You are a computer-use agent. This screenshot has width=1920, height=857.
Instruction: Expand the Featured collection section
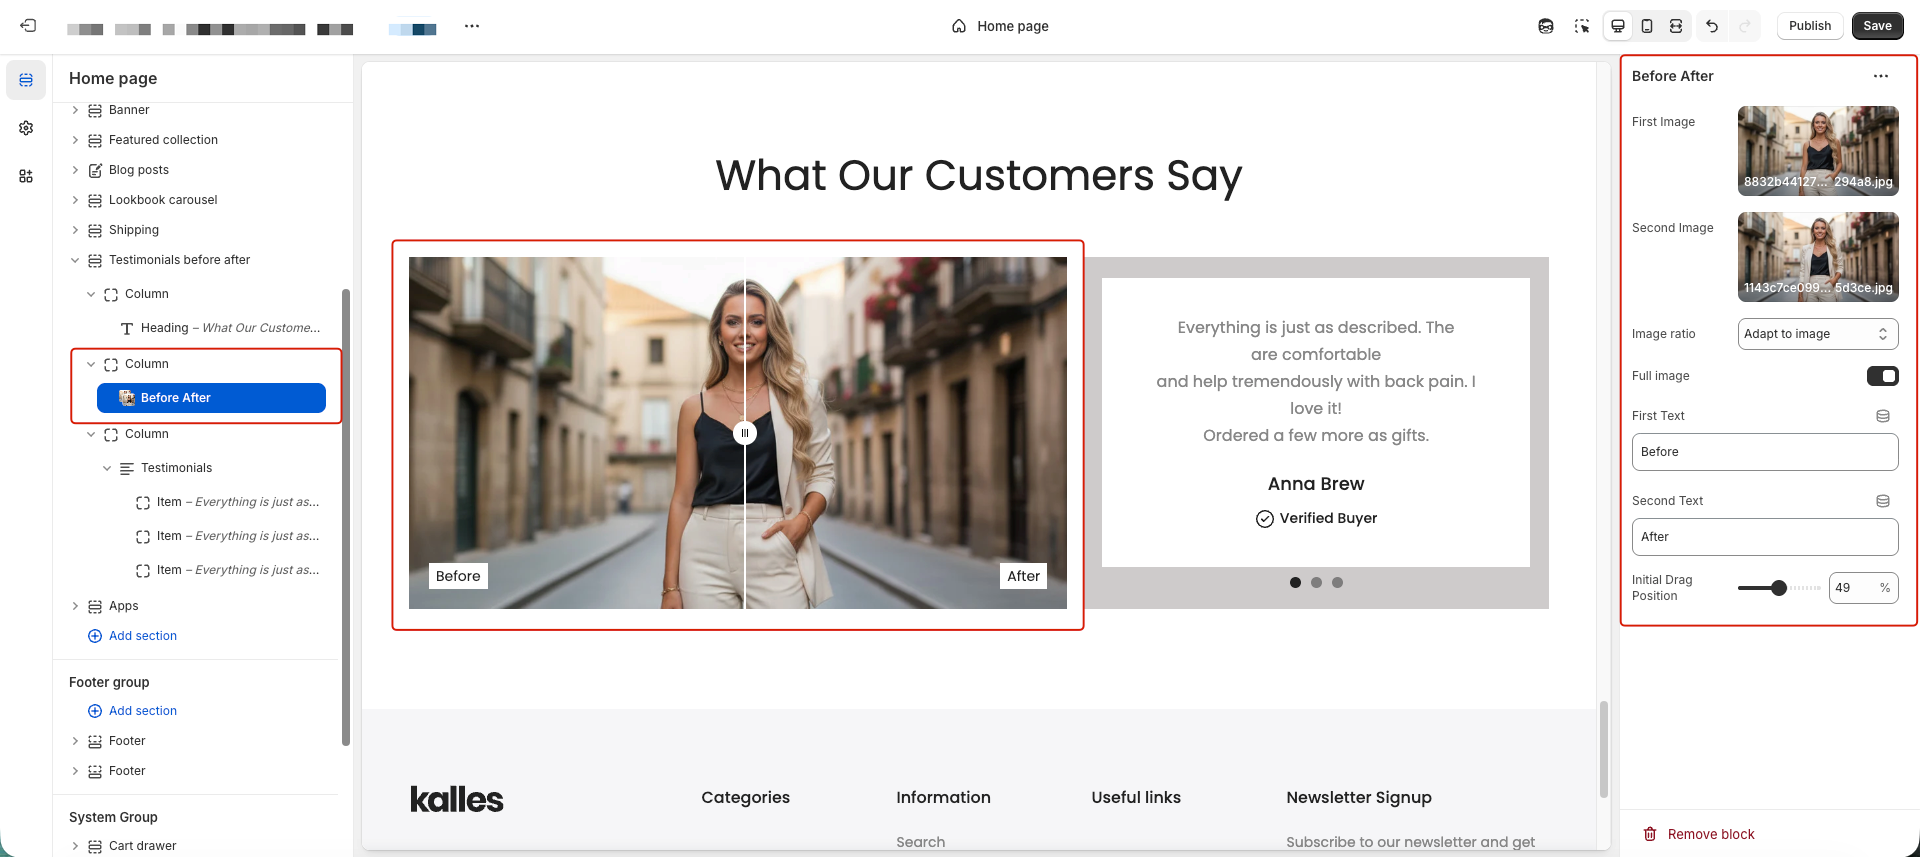75,140
